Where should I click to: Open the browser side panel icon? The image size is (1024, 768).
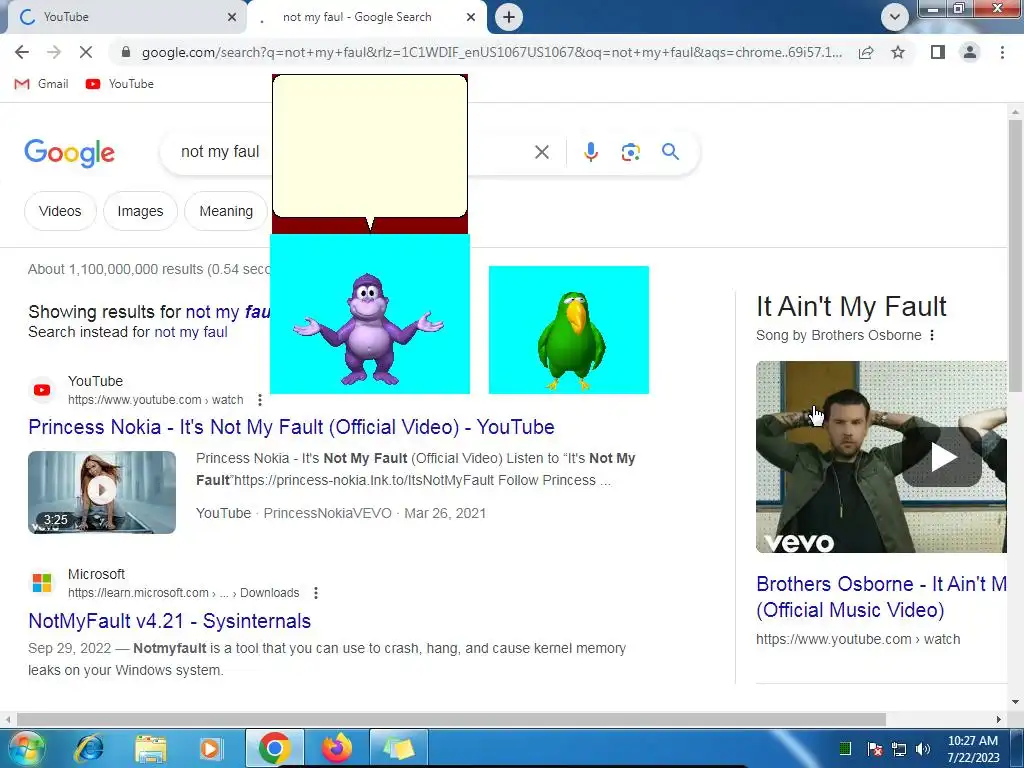[938, 52]
